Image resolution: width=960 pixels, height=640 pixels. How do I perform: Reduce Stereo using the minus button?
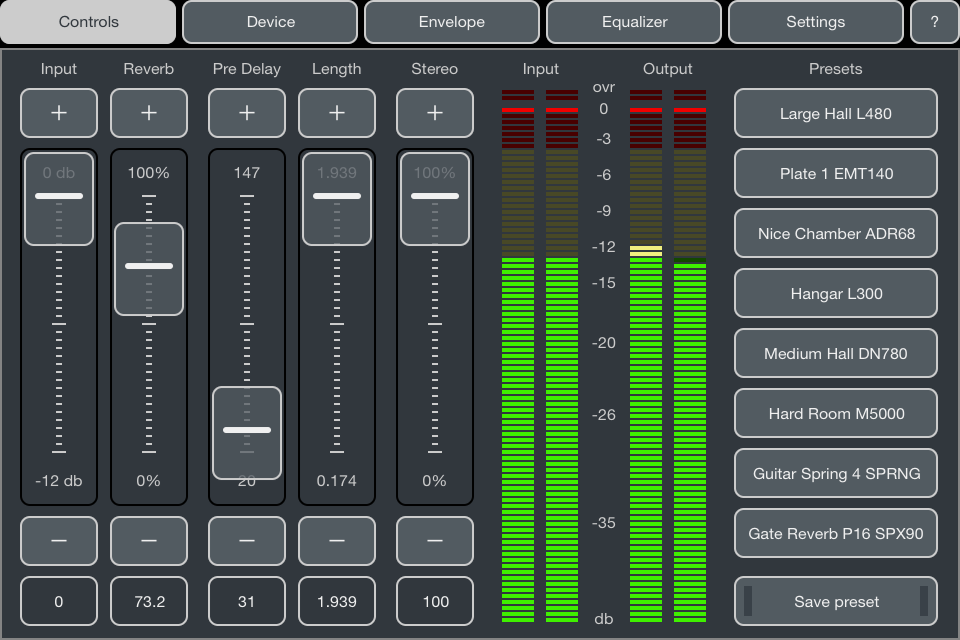pyautogui.click(x=435, y=540)
